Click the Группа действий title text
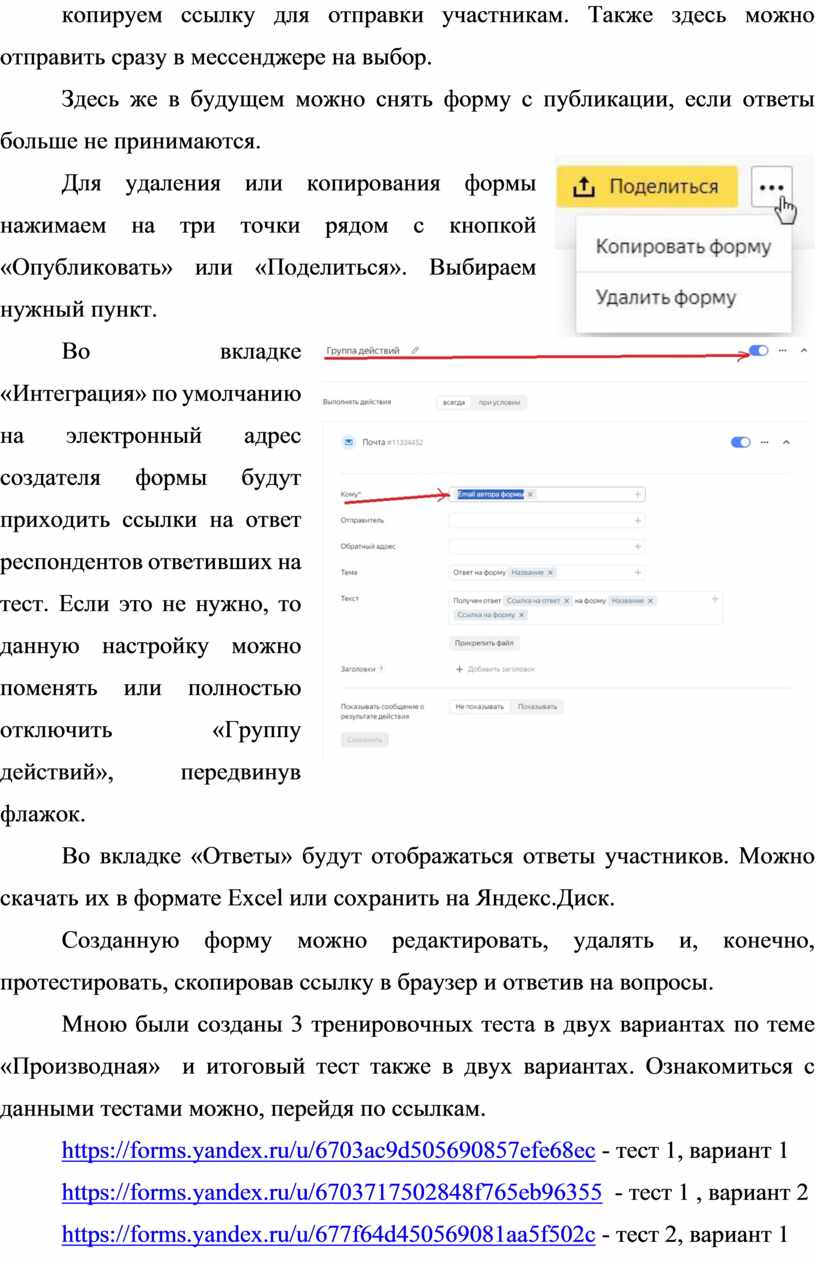 point(363,351)
